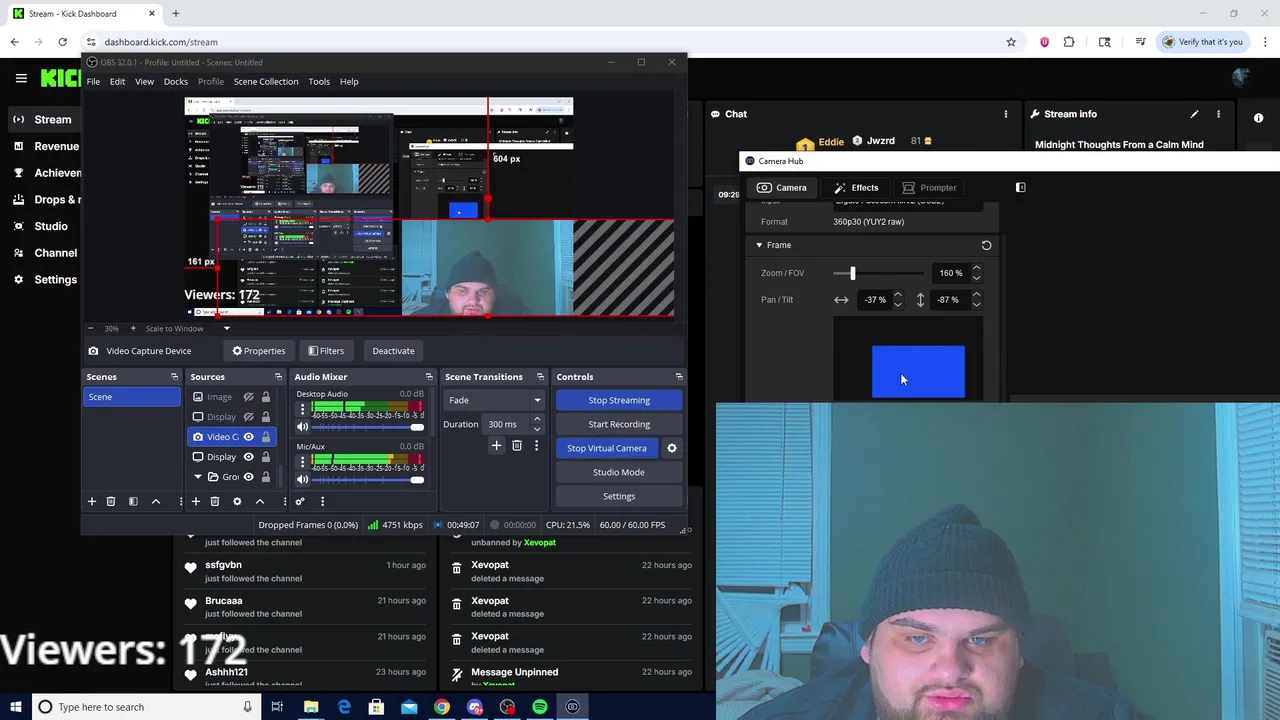Pop out the Controls dock
This screenshot has width=1280, height=720.
click(x=679, y=377)
